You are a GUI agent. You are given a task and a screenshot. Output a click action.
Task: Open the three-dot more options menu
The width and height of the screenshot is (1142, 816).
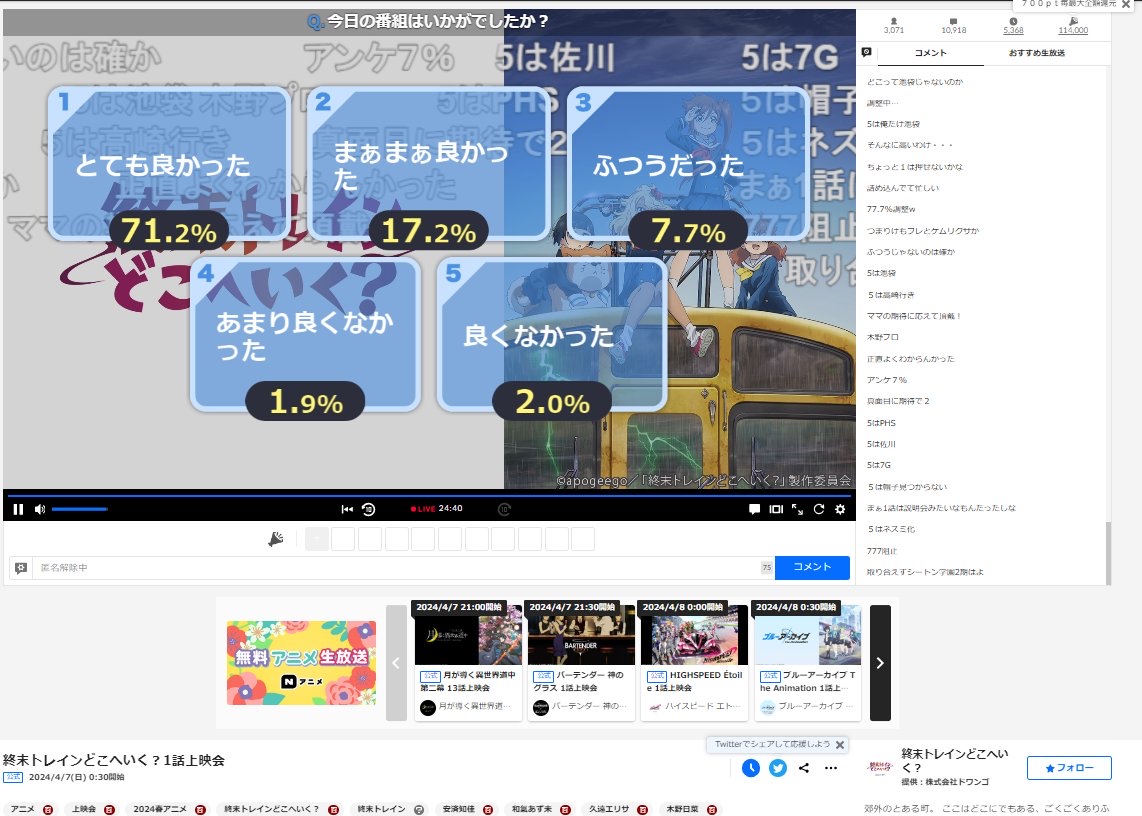pos(830,768)
